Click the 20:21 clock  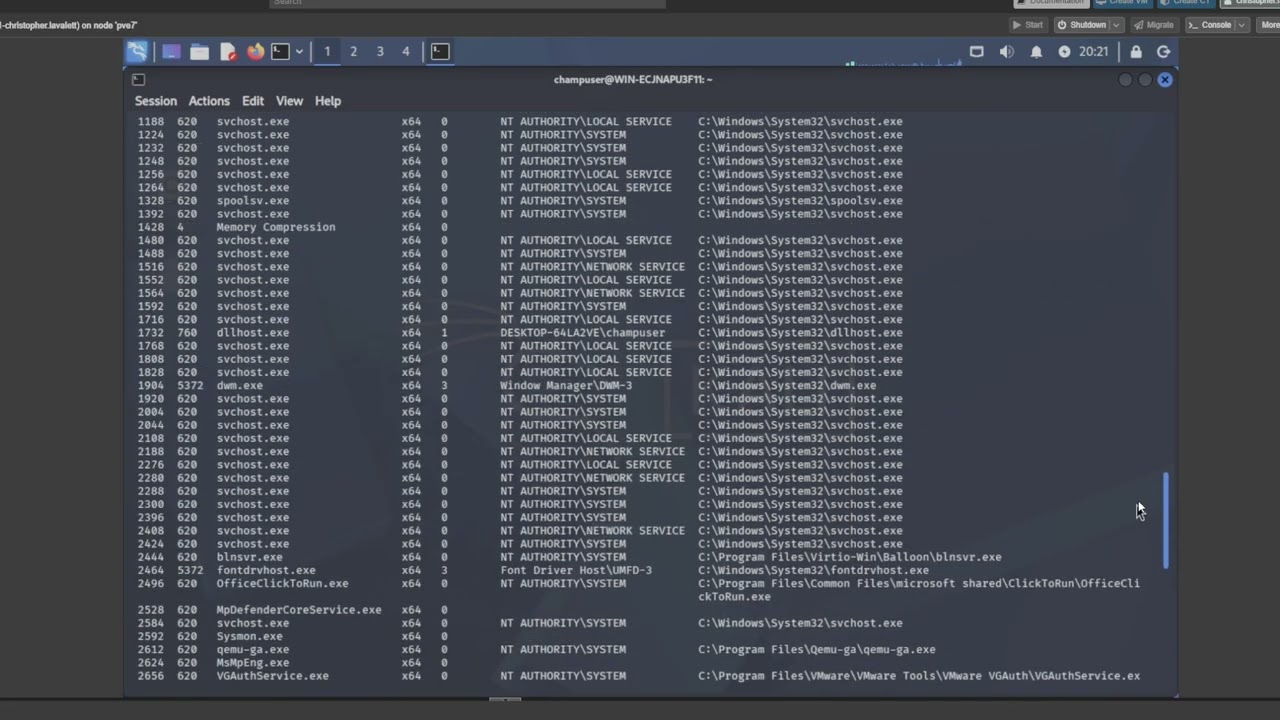(1094, 52)
